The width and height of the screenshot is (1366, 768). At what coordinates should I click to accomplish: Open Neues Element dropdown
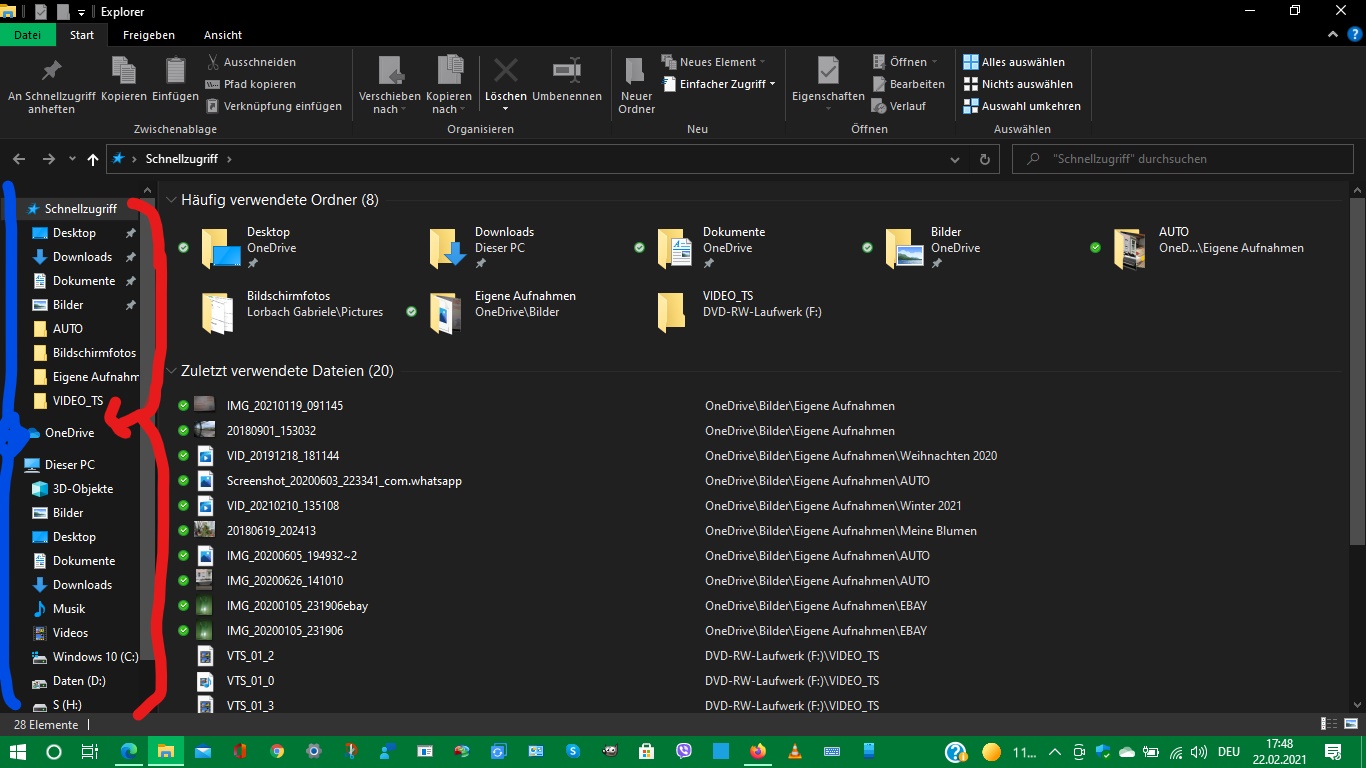pos(713,62)
